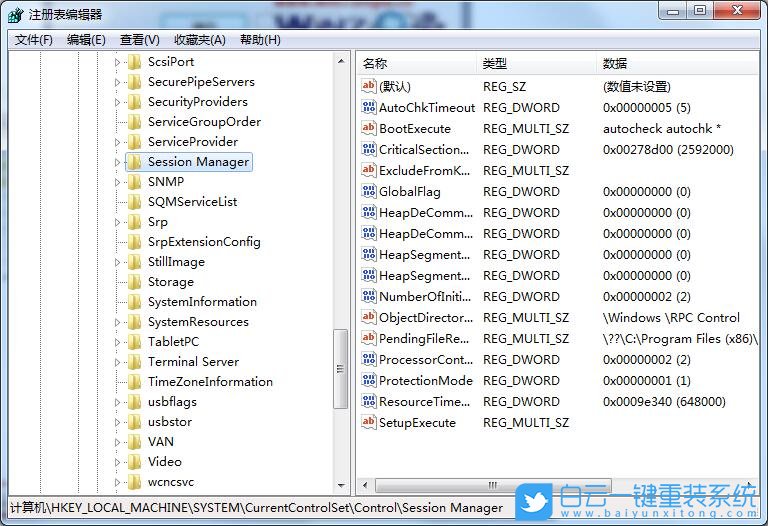Expand the ServiceProvider tree node

pyautogui.click(x=117, y=142)
